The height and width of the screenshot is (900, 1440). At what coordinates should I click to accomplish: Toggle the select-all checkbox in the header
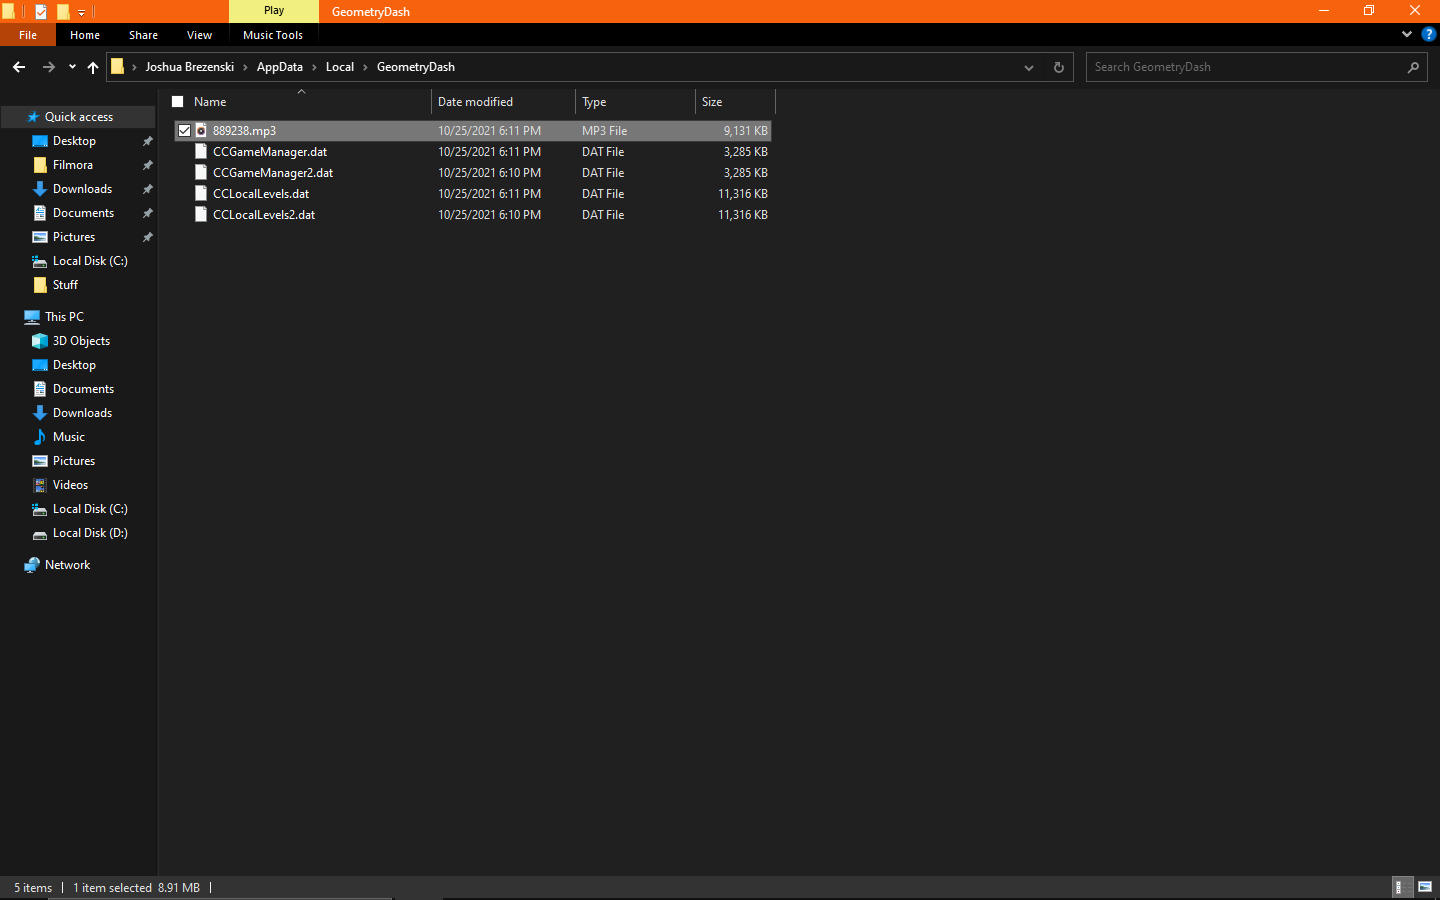(178, 101)
